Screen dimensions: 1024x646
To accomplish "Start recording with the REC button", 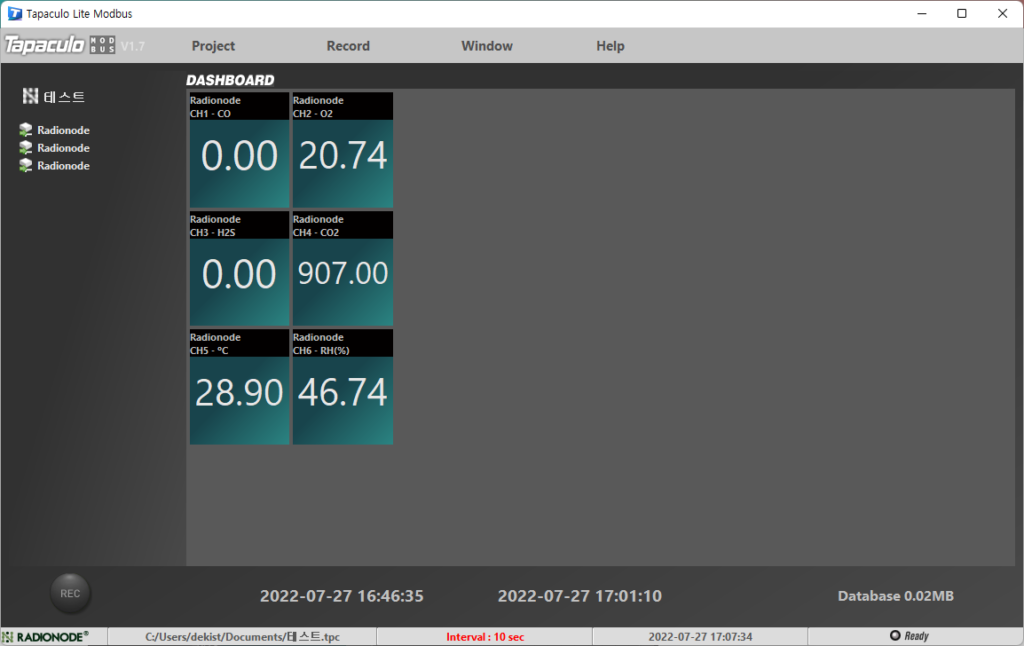I will (x=71, y=593).
